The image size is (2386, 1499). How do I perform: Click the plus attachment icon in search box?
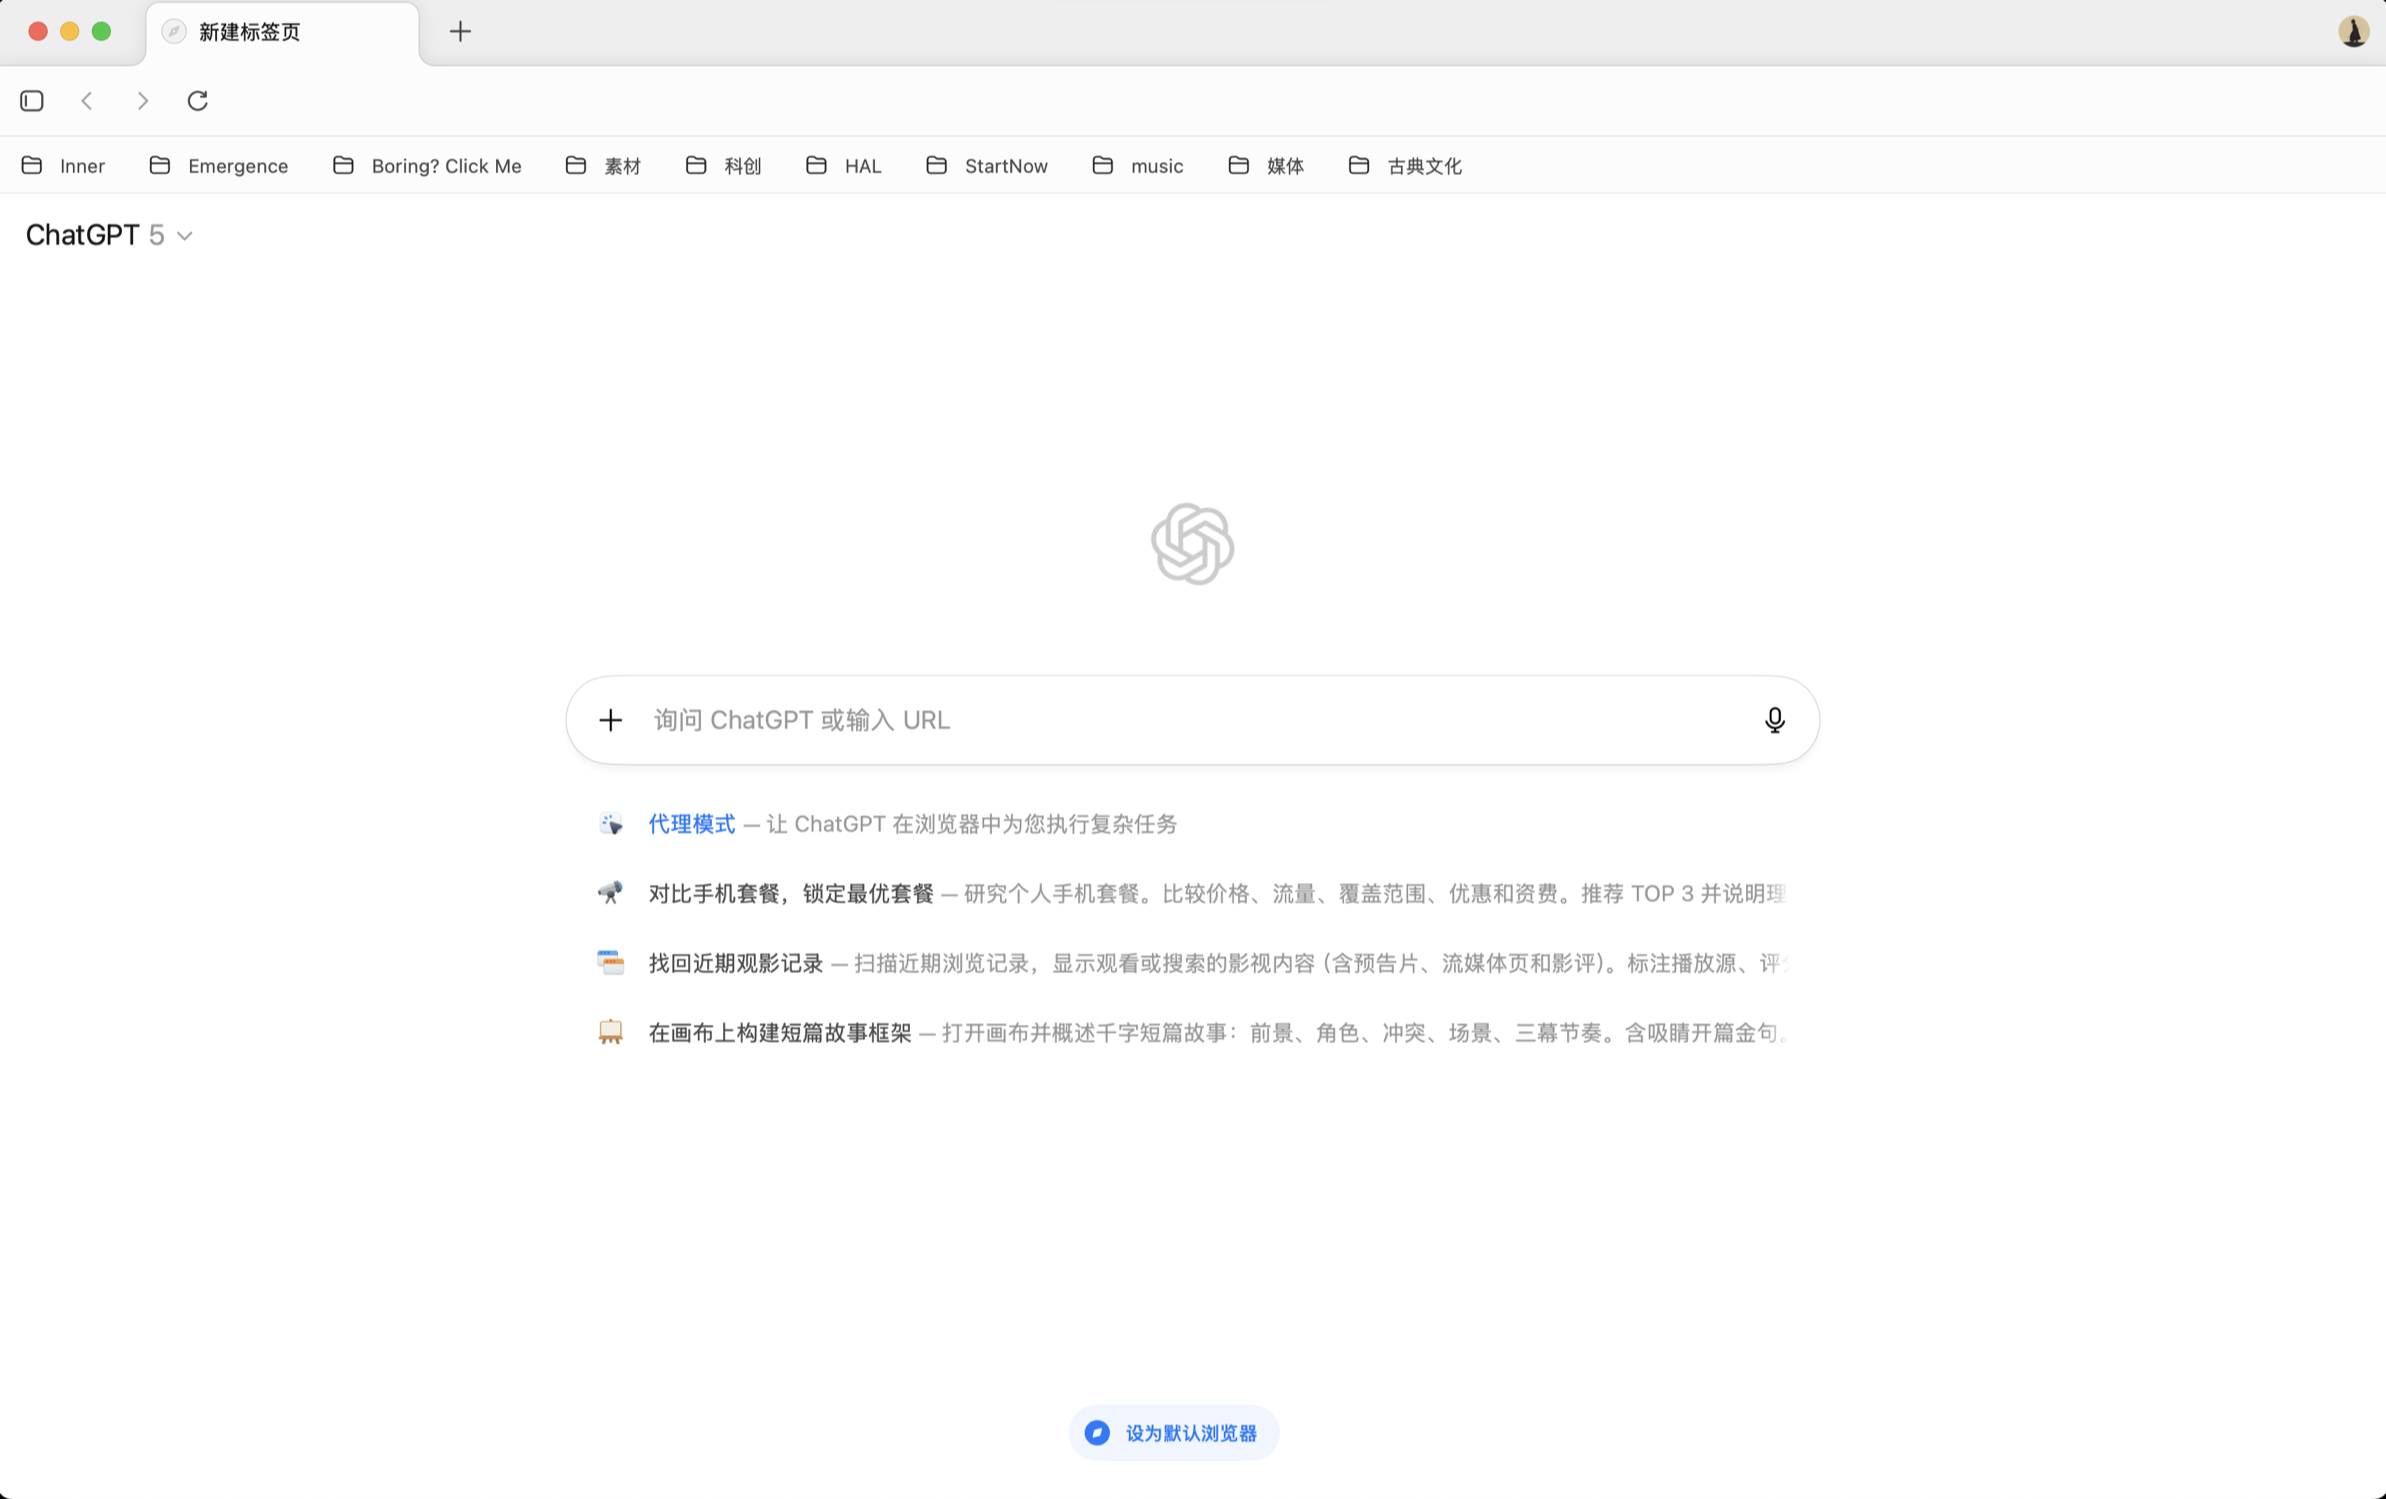point(611,720)
